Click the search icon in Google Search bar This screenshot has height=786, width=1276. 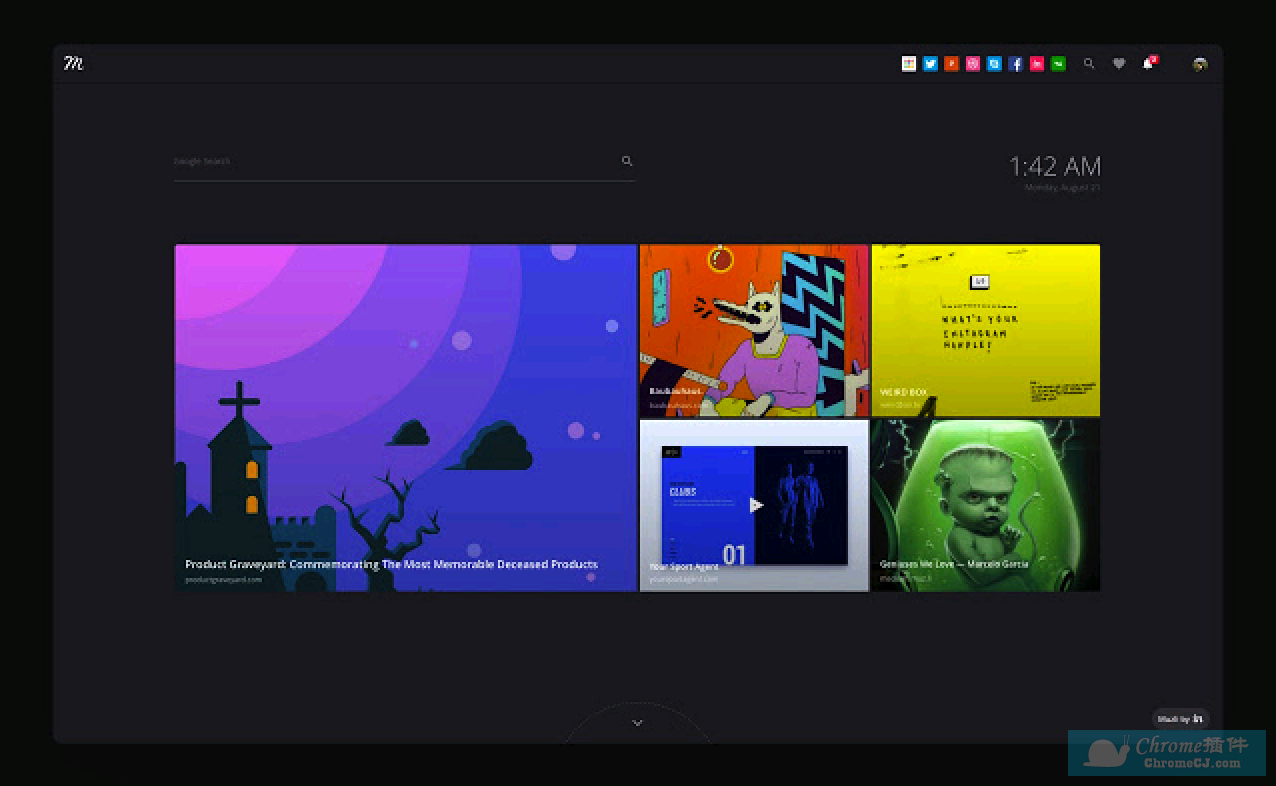[627, 161]
